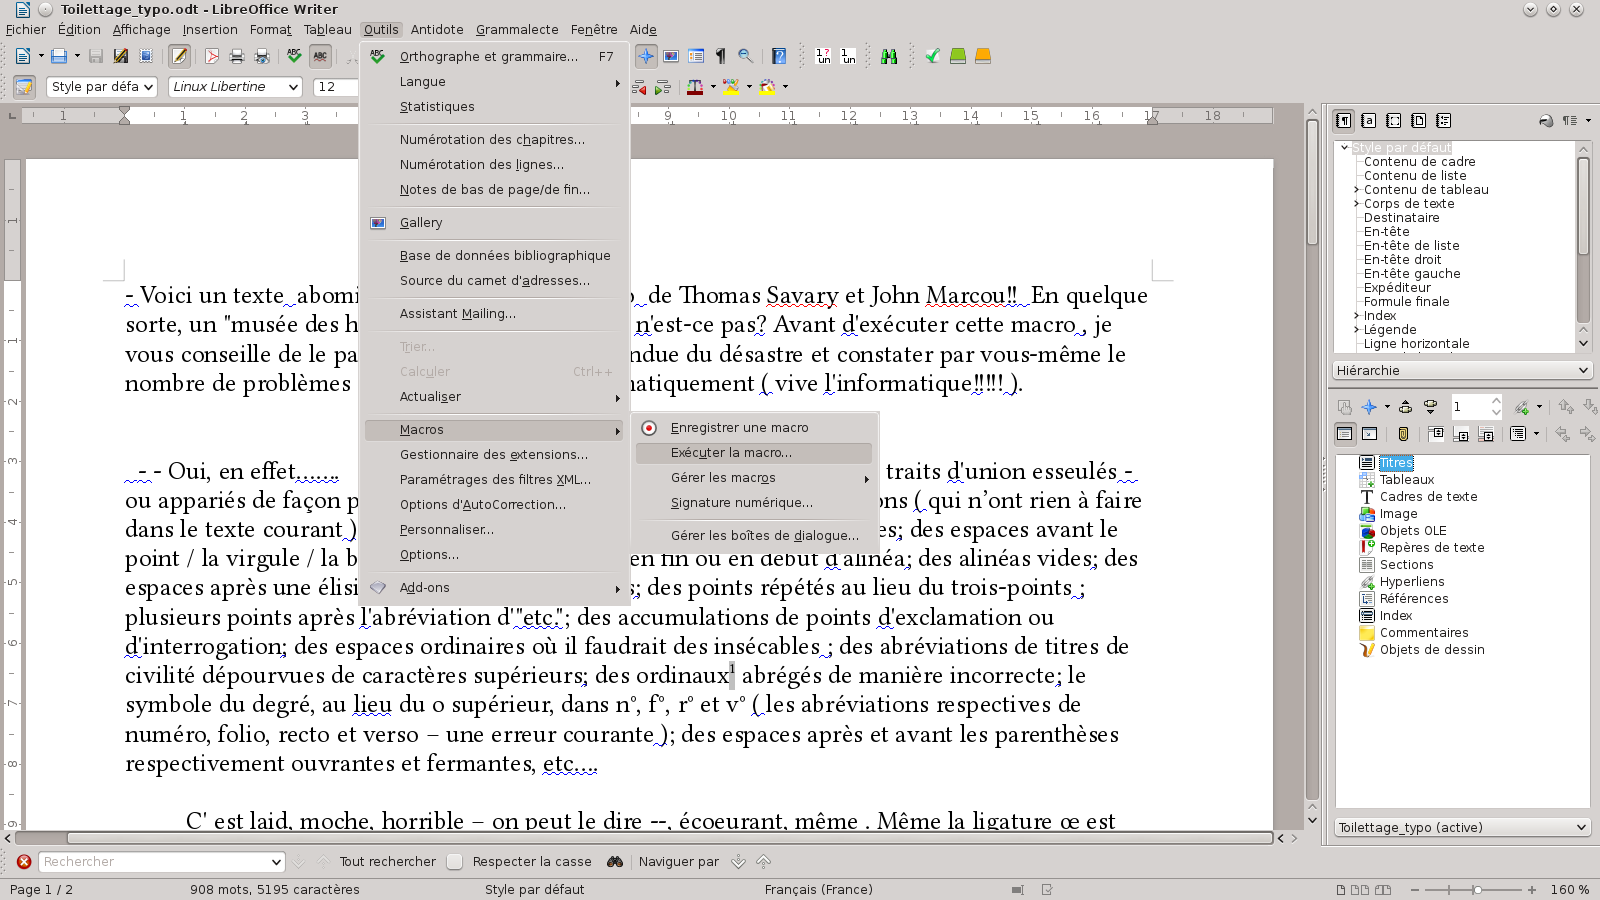
Task: Export directly as PDF icon
Action: point(212,57)
